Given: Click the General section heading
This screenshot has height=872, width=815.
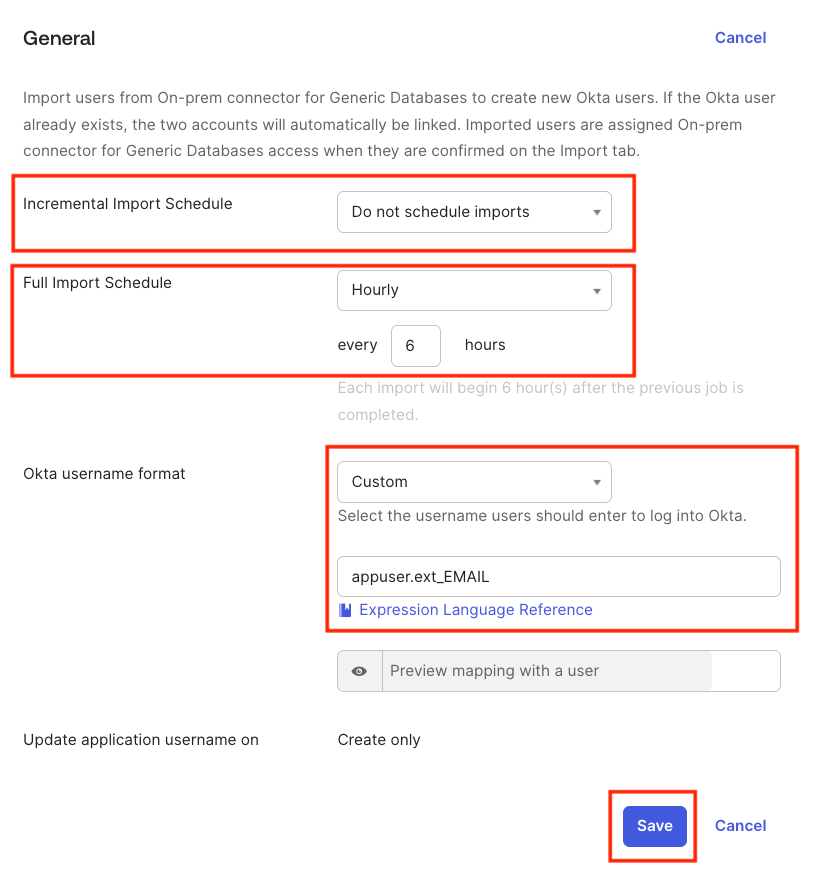Looking at the screenshot, I should click(59, 38).
